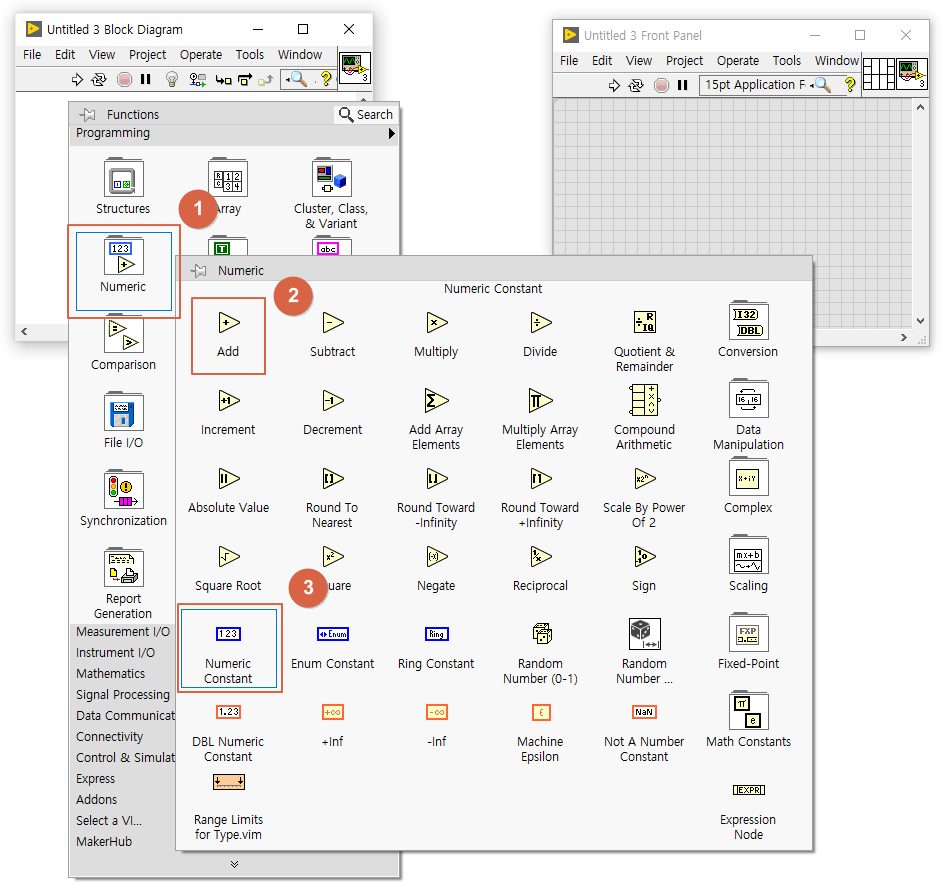Expand the Measurement I/O category
943x883 pixels.
pyautogui.click(x=123, y=632)
